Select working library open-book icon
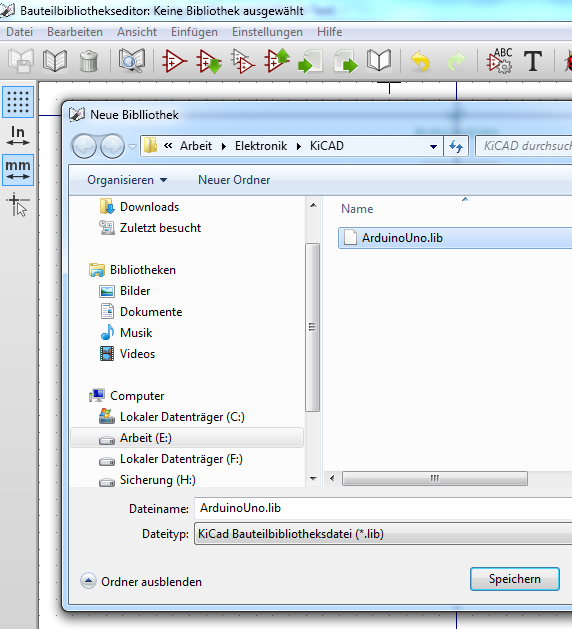This screenshot has height=629, width=572. coord(55,61)
